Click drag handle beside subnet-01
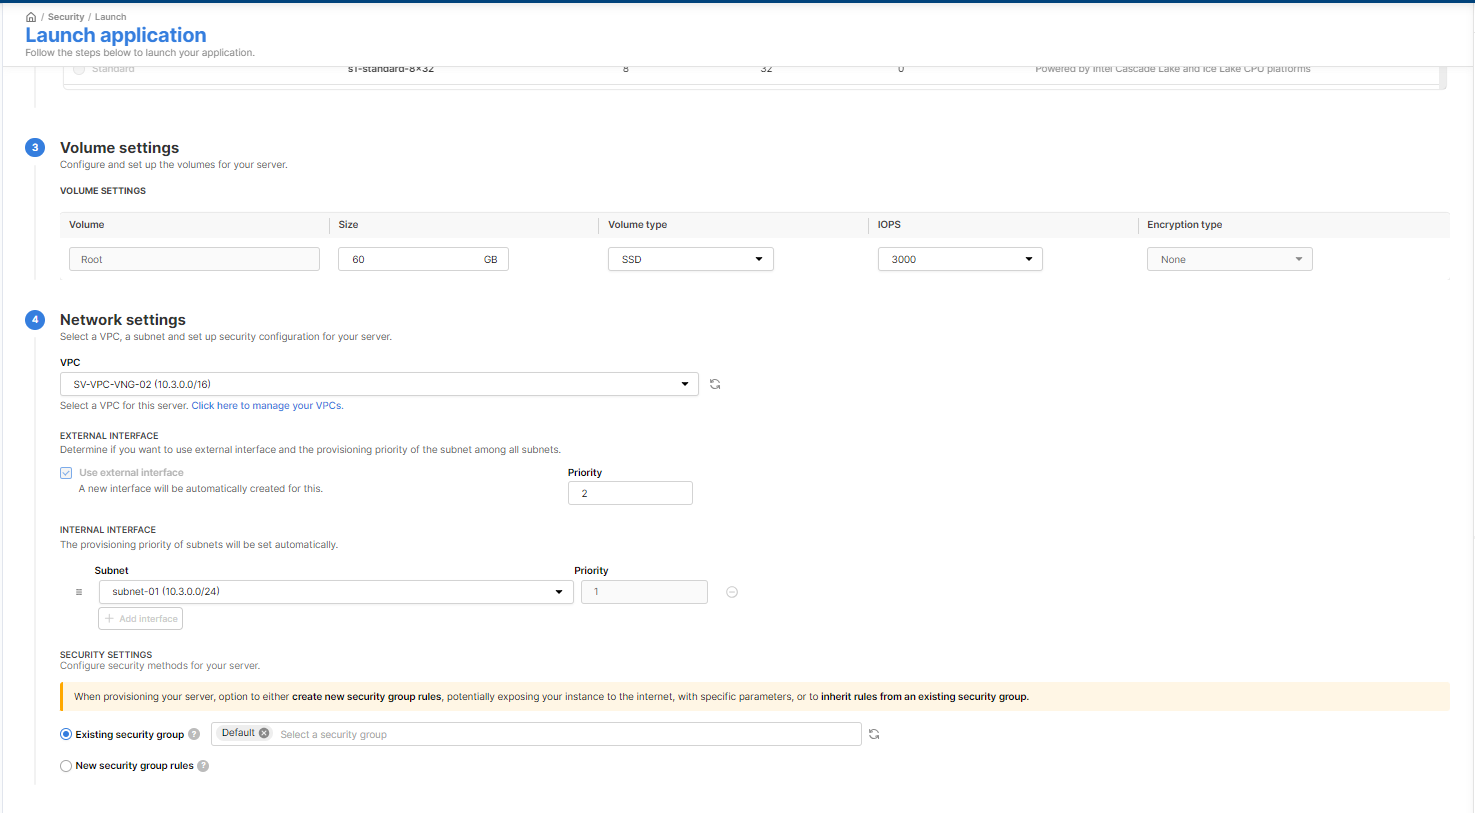 79,592
